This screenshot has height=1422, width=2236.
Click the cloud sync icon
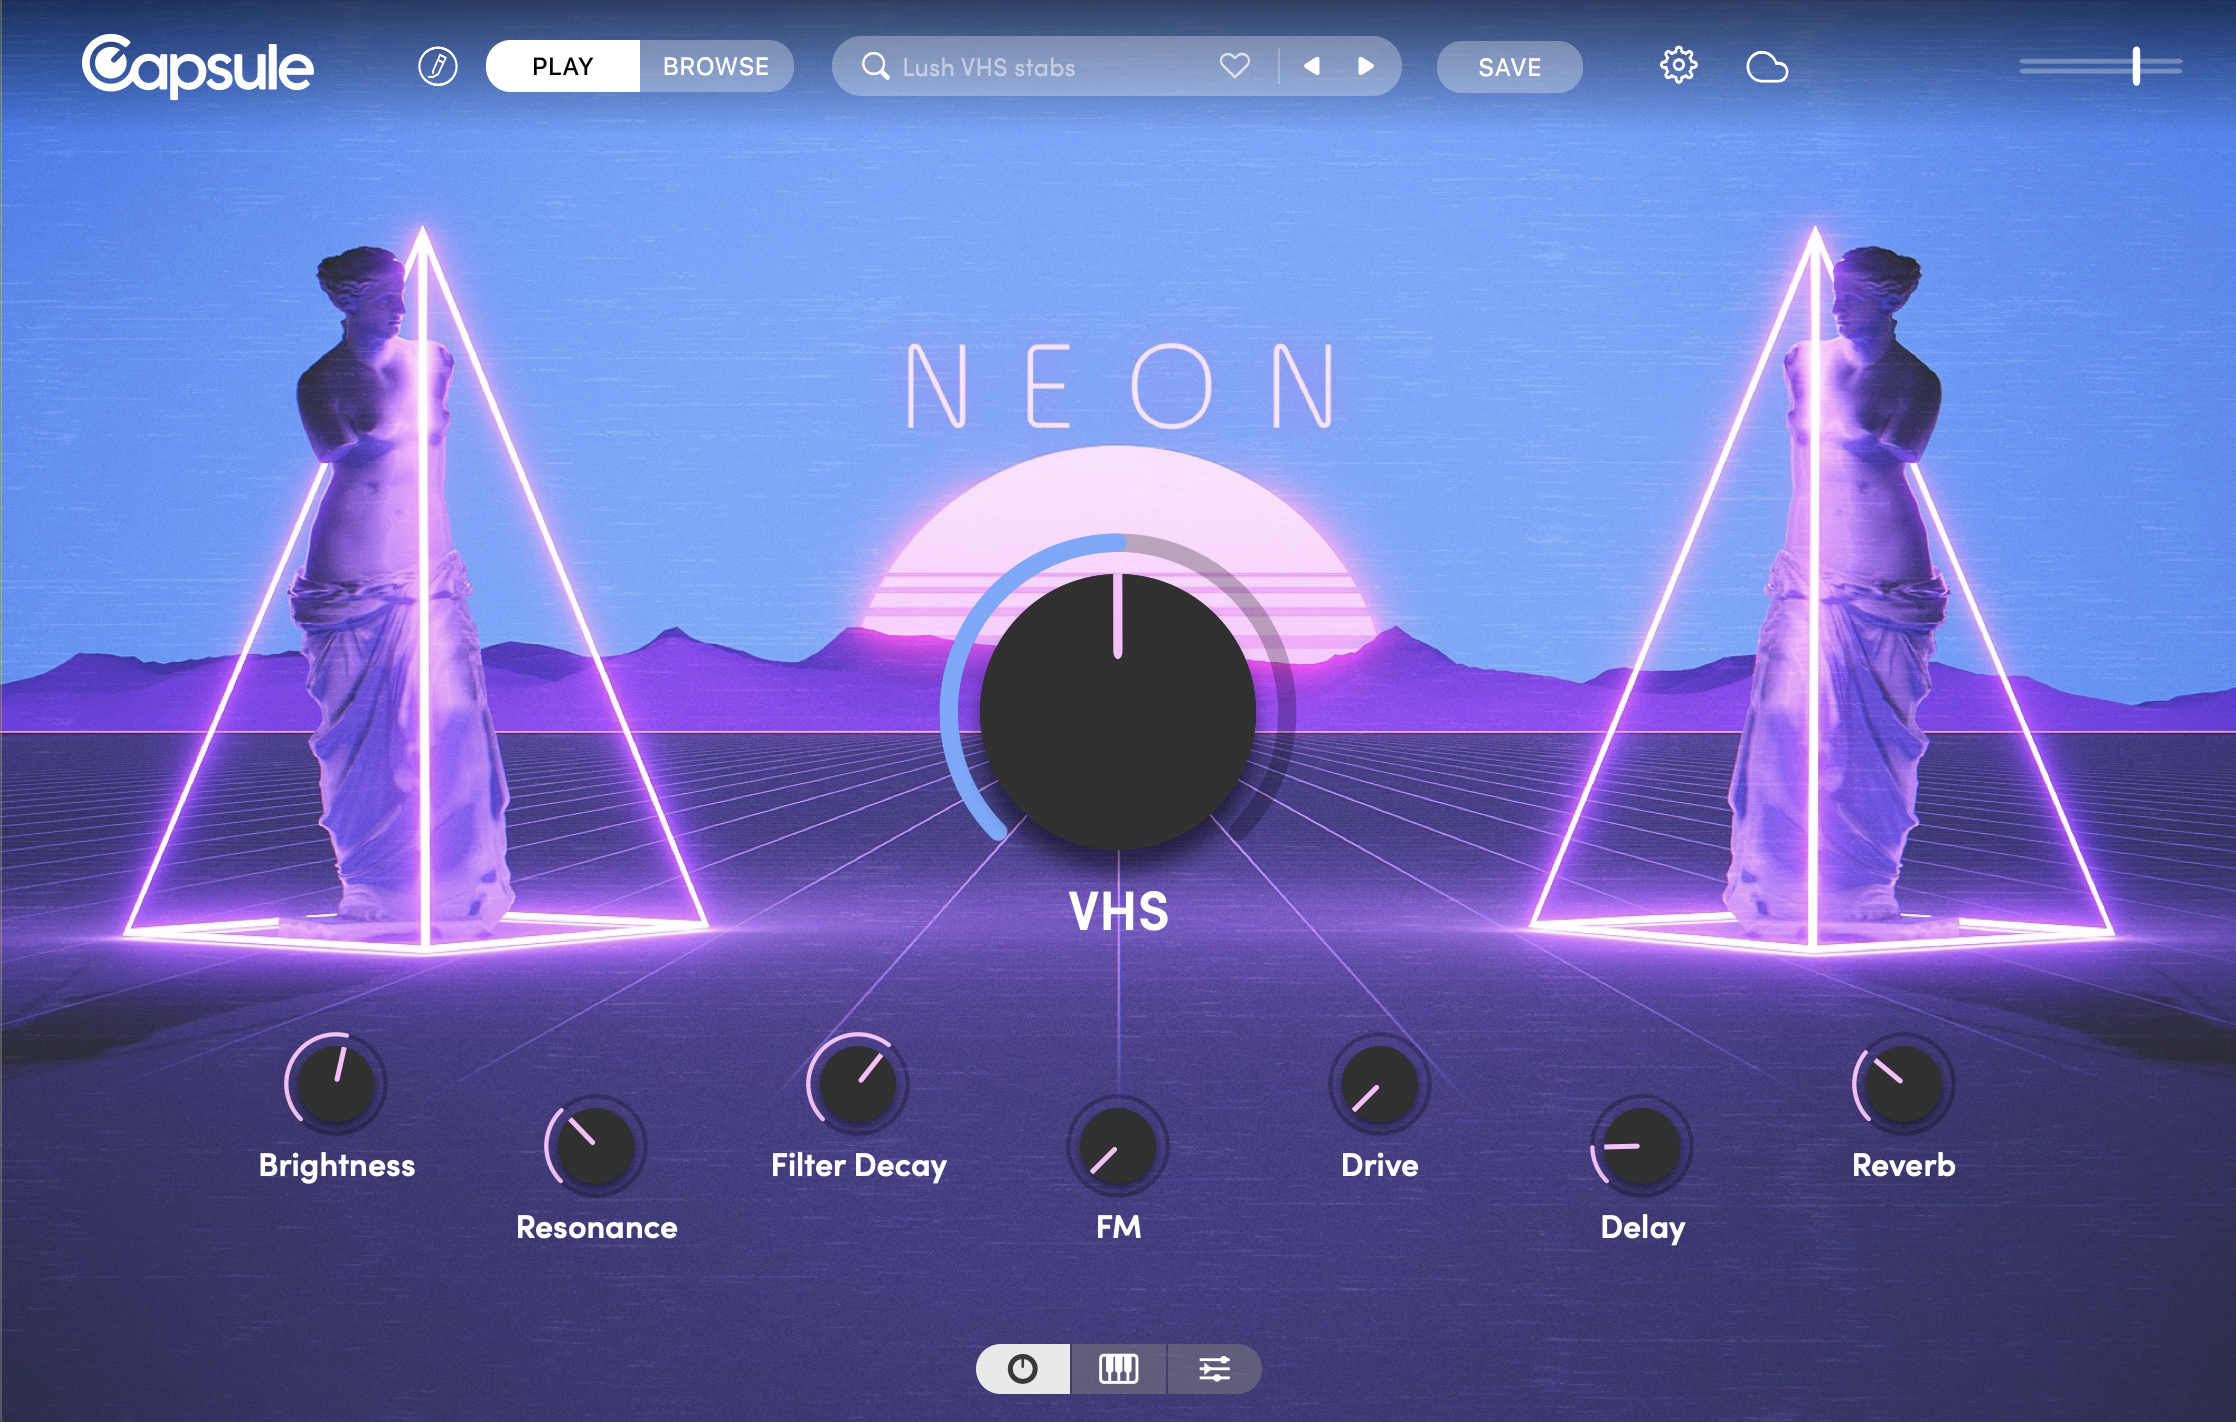pyautogui.click(x=1768, y=66)
